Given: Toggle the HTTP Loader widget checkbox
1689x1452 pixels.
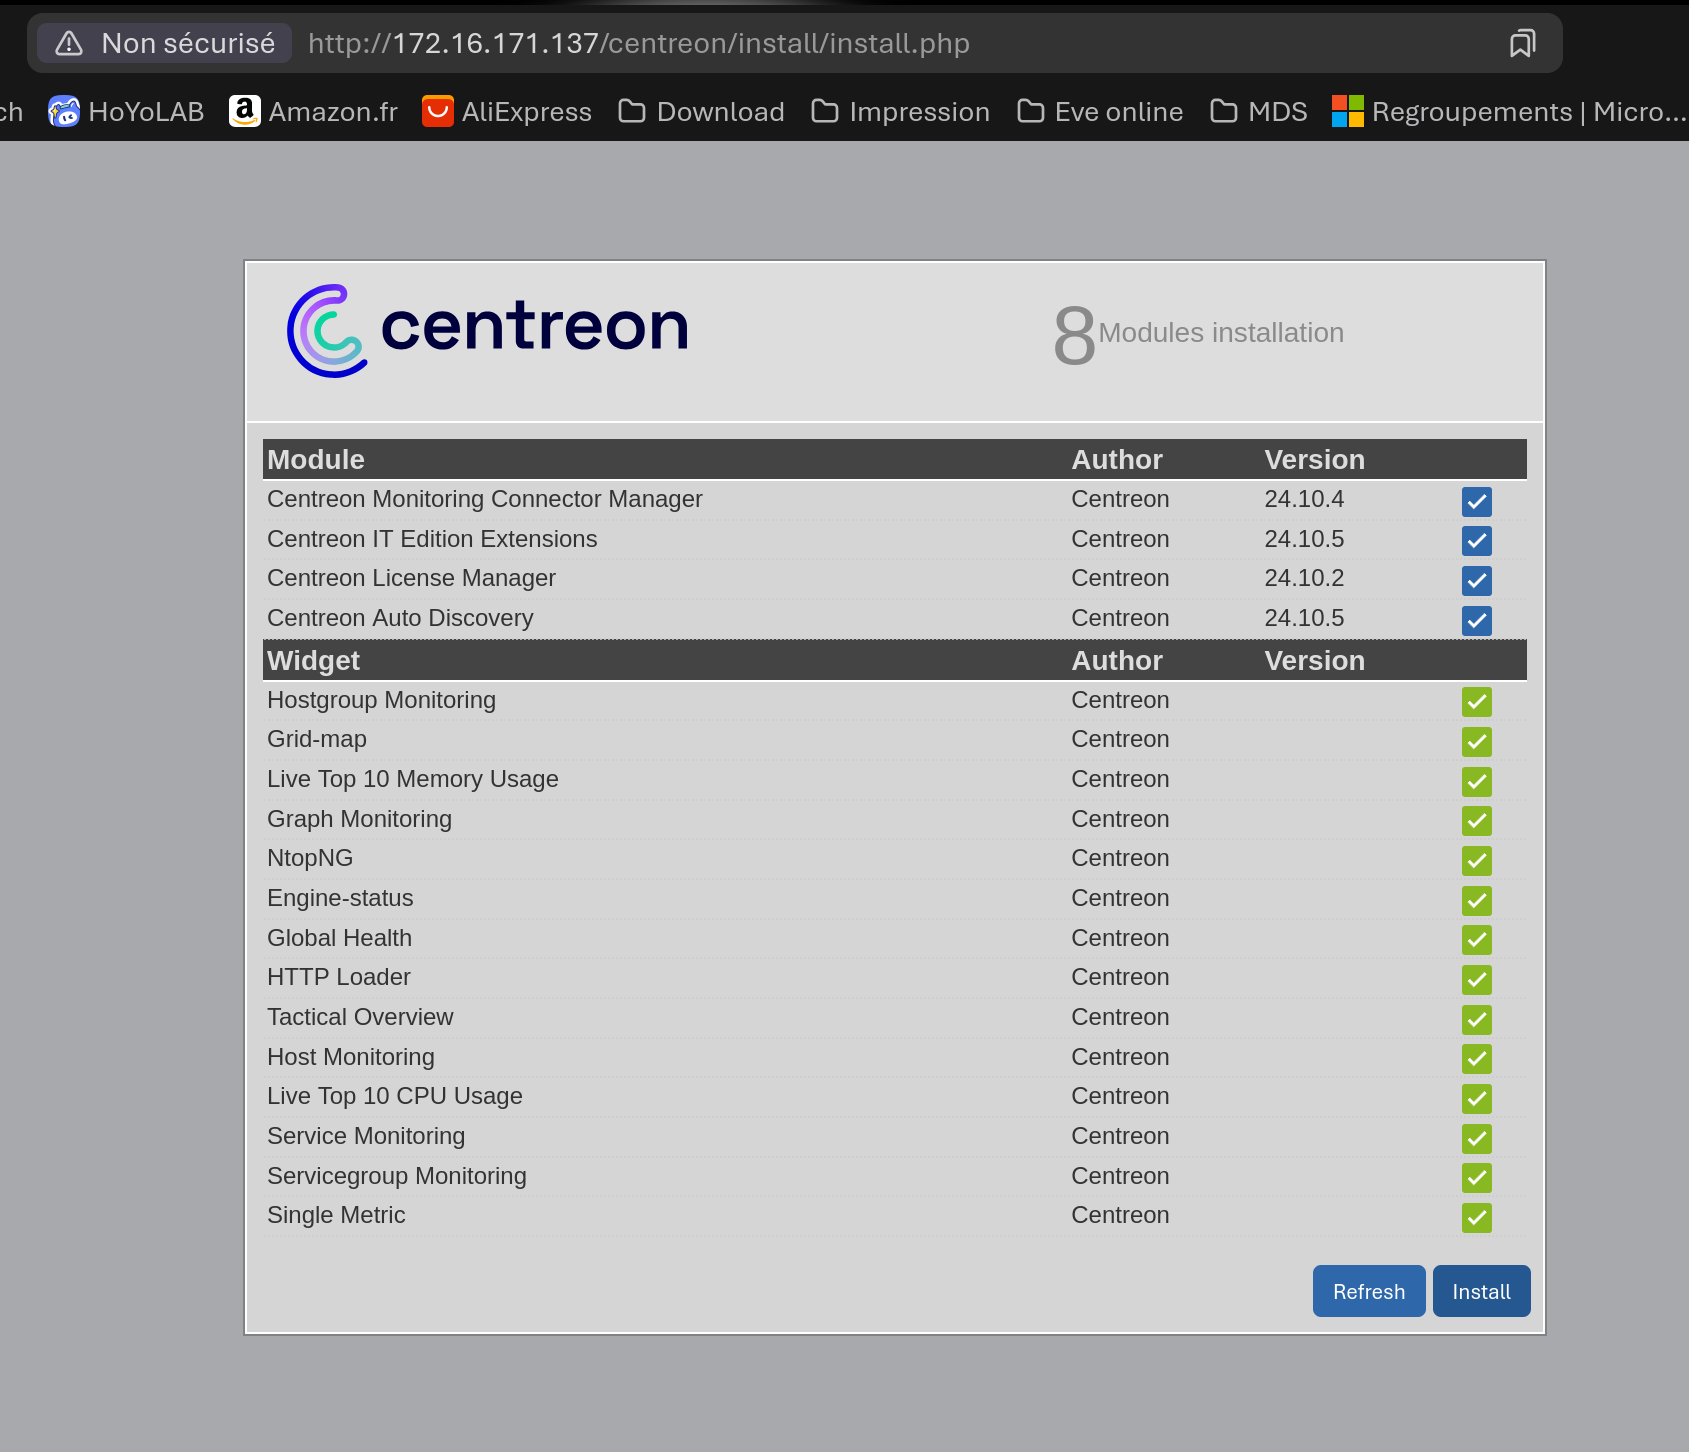Looking at the screenshot, I should (x=1476, y=979).
